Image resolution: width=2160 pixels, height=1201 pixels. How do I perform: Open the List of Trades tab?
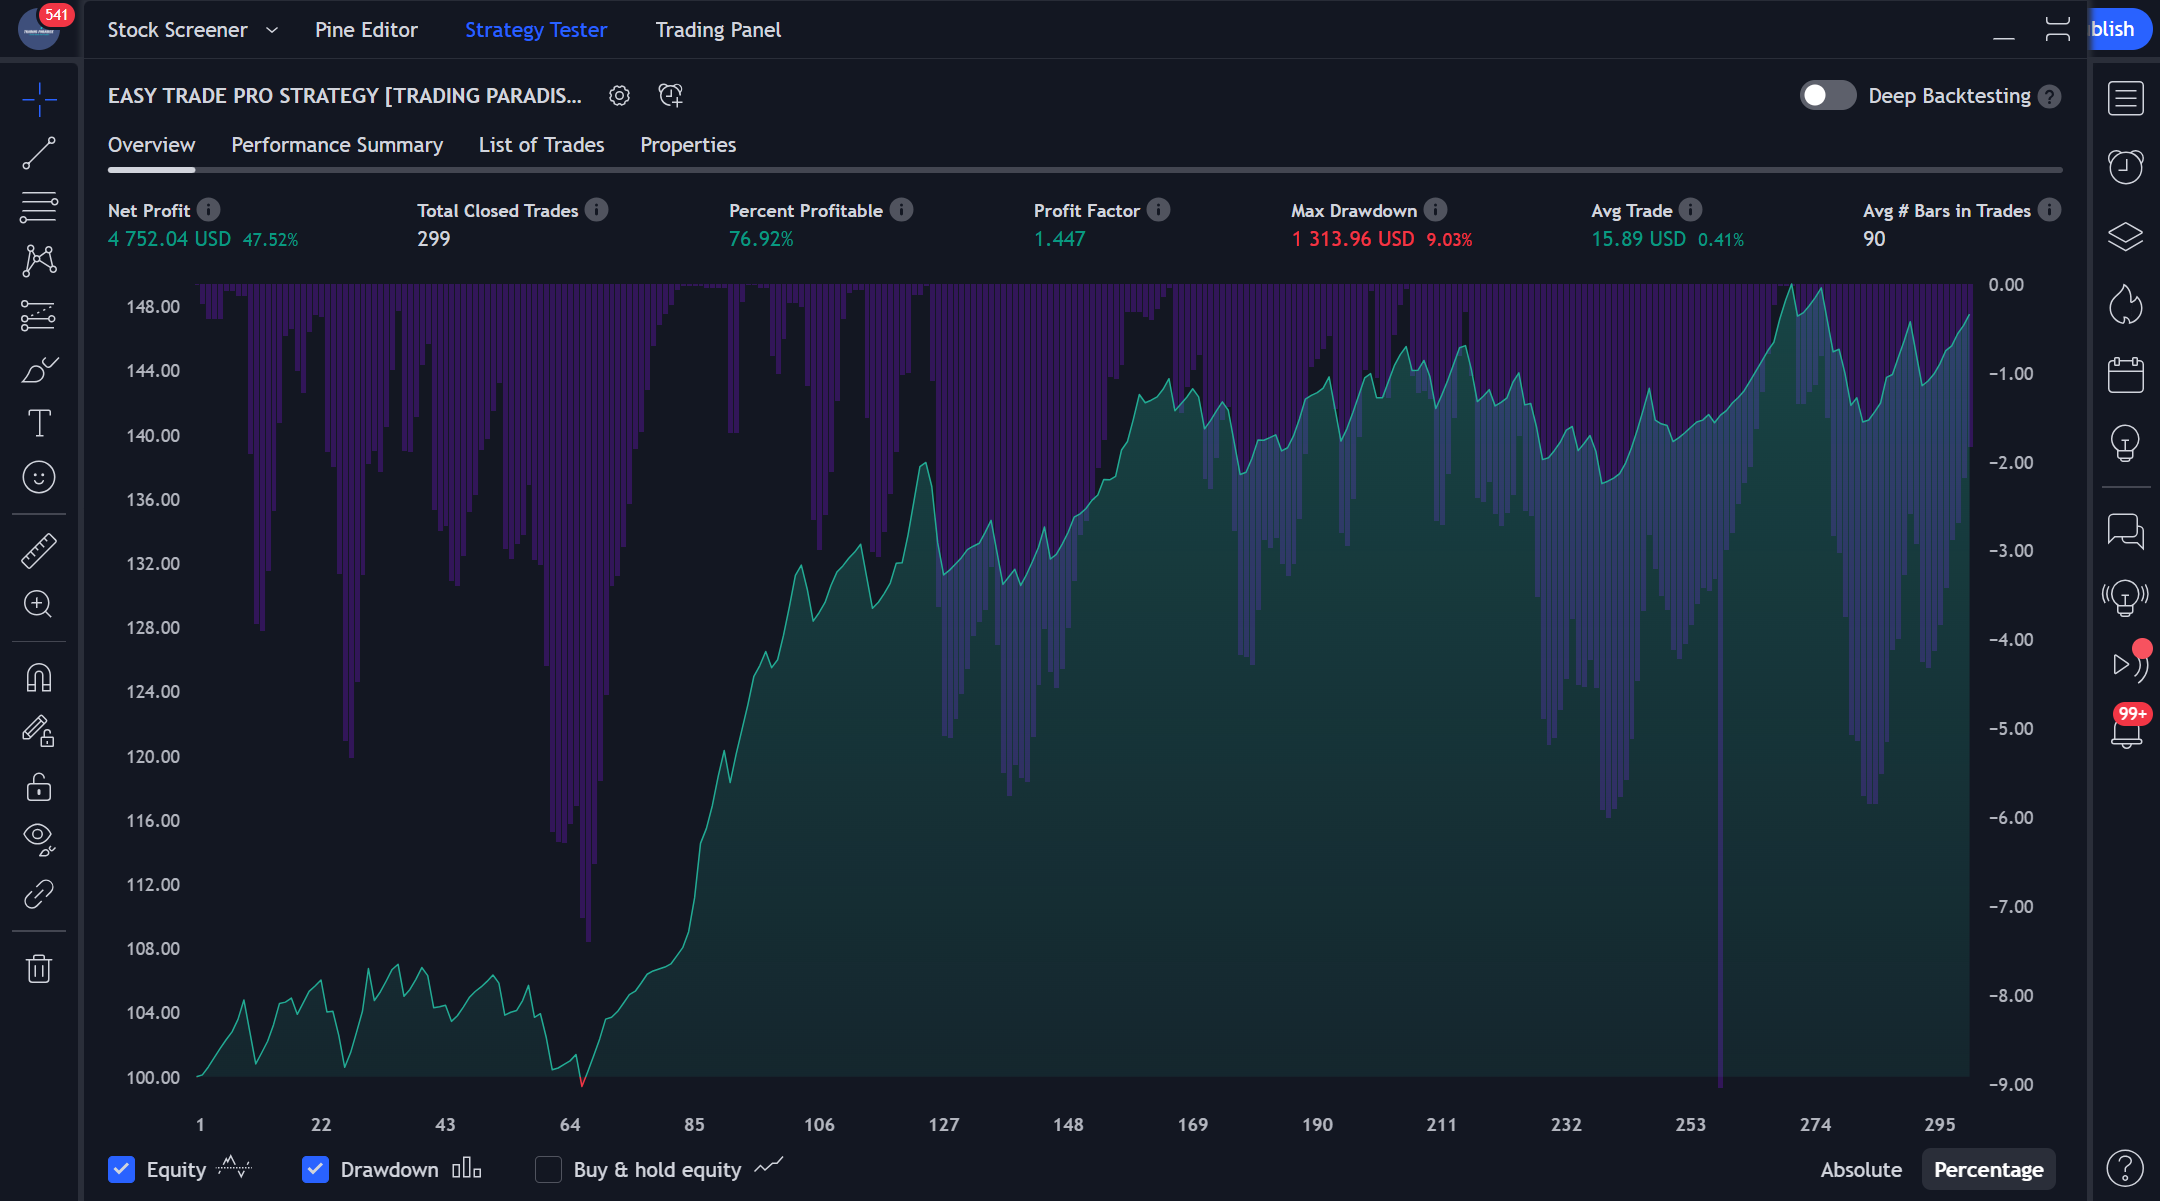coord(541,145)
